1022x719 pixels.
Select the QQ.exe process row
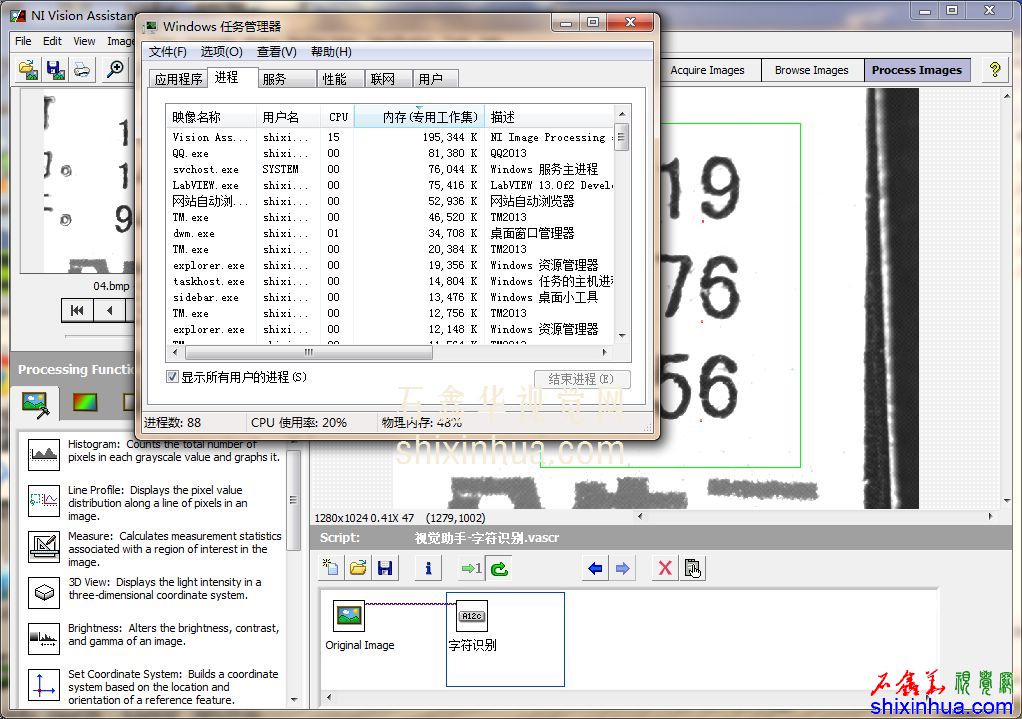coord(390,153)
